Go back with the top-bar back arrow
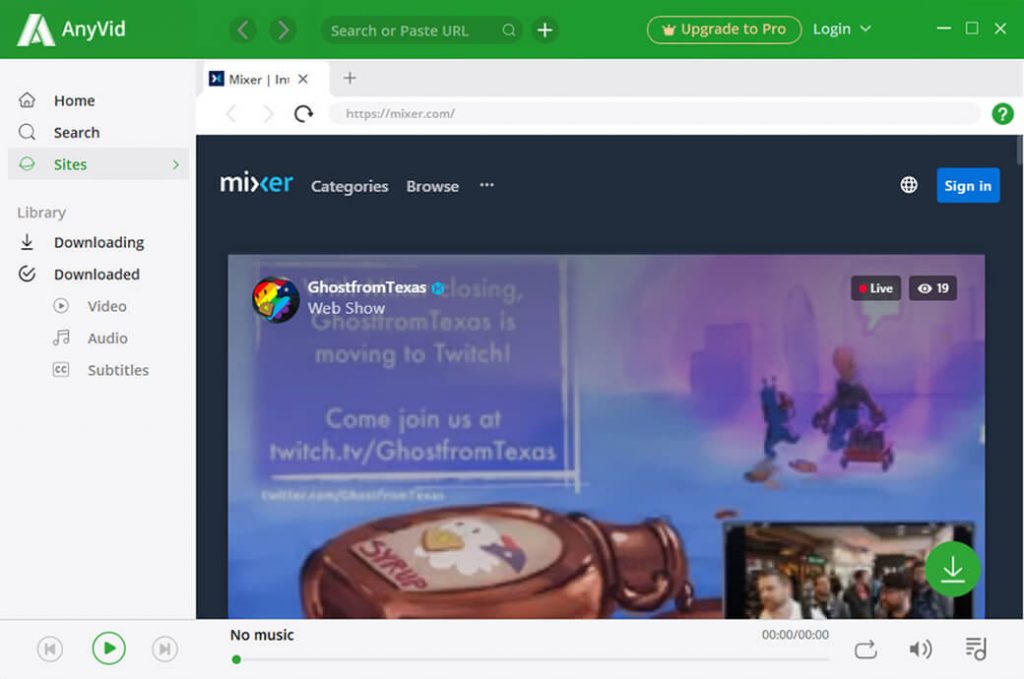The width and height of the screenshot is (1024, 679). pos(243,30)
